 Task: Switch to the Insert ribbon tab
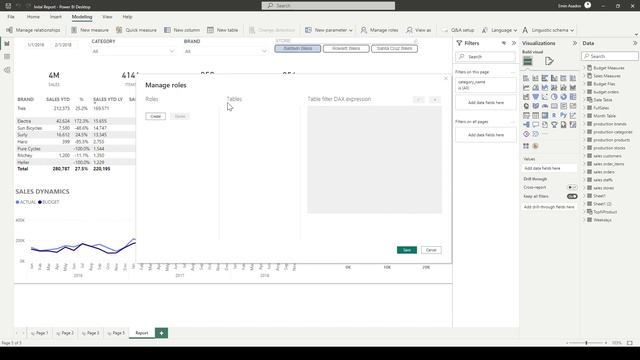(x=56, y=17)
